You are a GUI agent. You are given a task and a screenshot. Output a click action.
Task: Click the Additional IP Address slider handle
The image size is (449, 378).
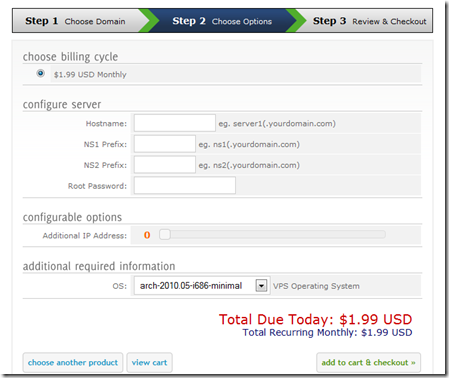coord(165,234)
